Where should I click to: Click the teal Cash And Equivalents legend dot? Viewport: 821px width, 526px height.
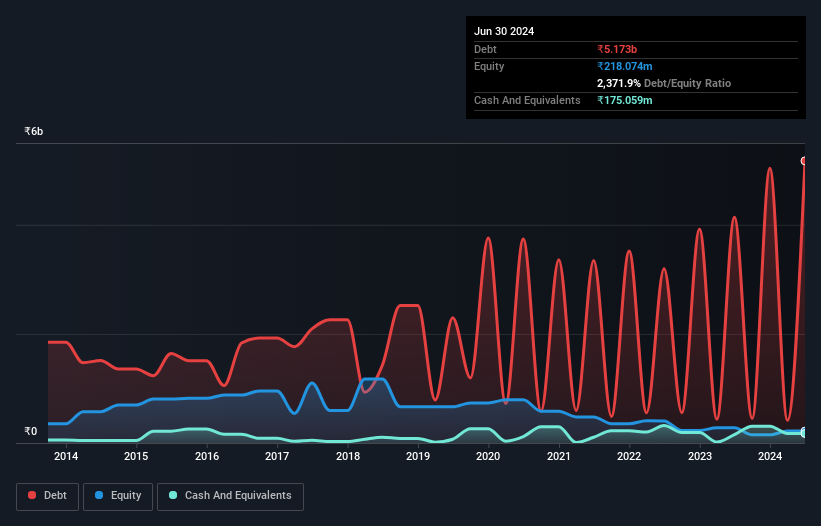click(x=173, y=495)
